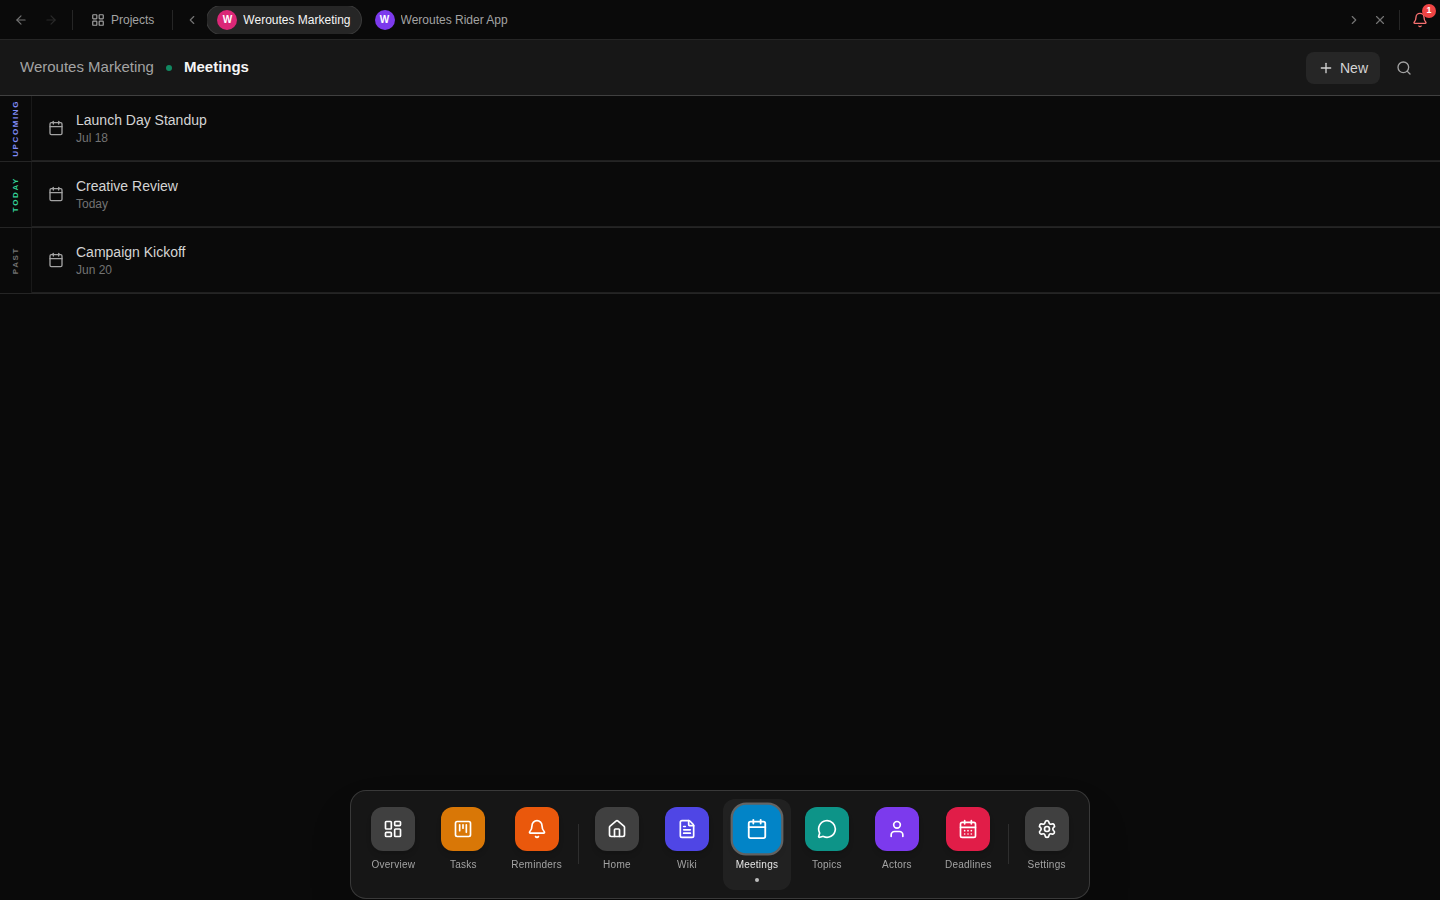The image size is (1440, 900).
Task: Open the Settings gear icon in dock
Action: click(x=1047, y=829)
